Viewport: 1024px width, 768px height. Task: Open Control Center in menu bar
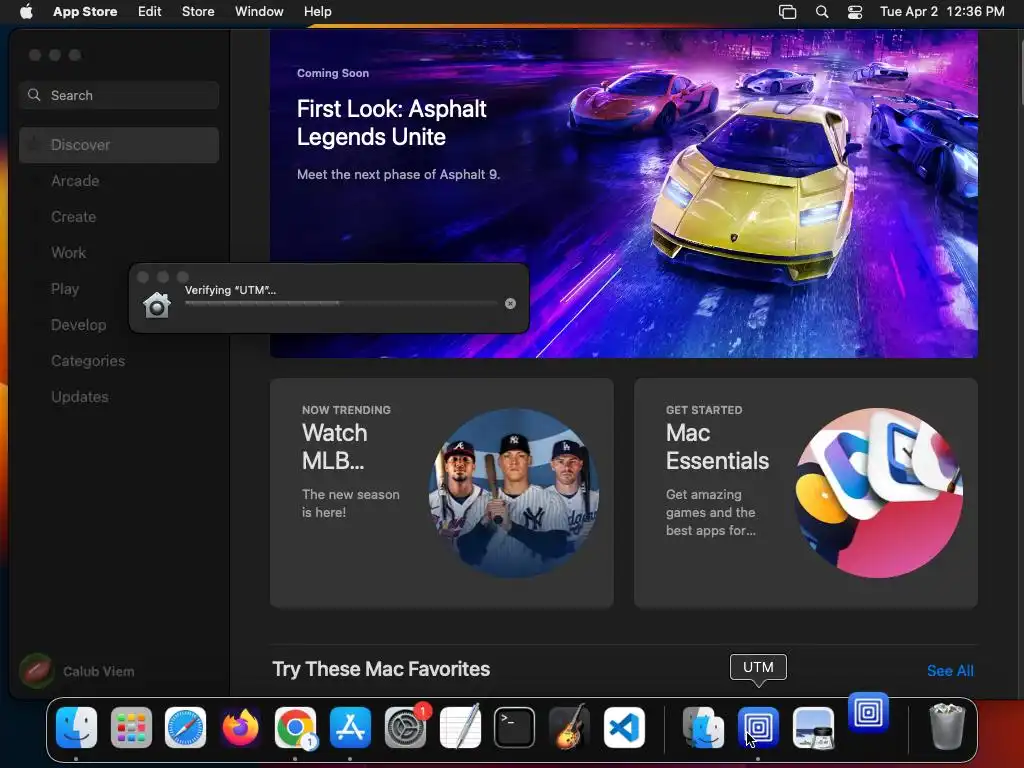click(855, 12)
